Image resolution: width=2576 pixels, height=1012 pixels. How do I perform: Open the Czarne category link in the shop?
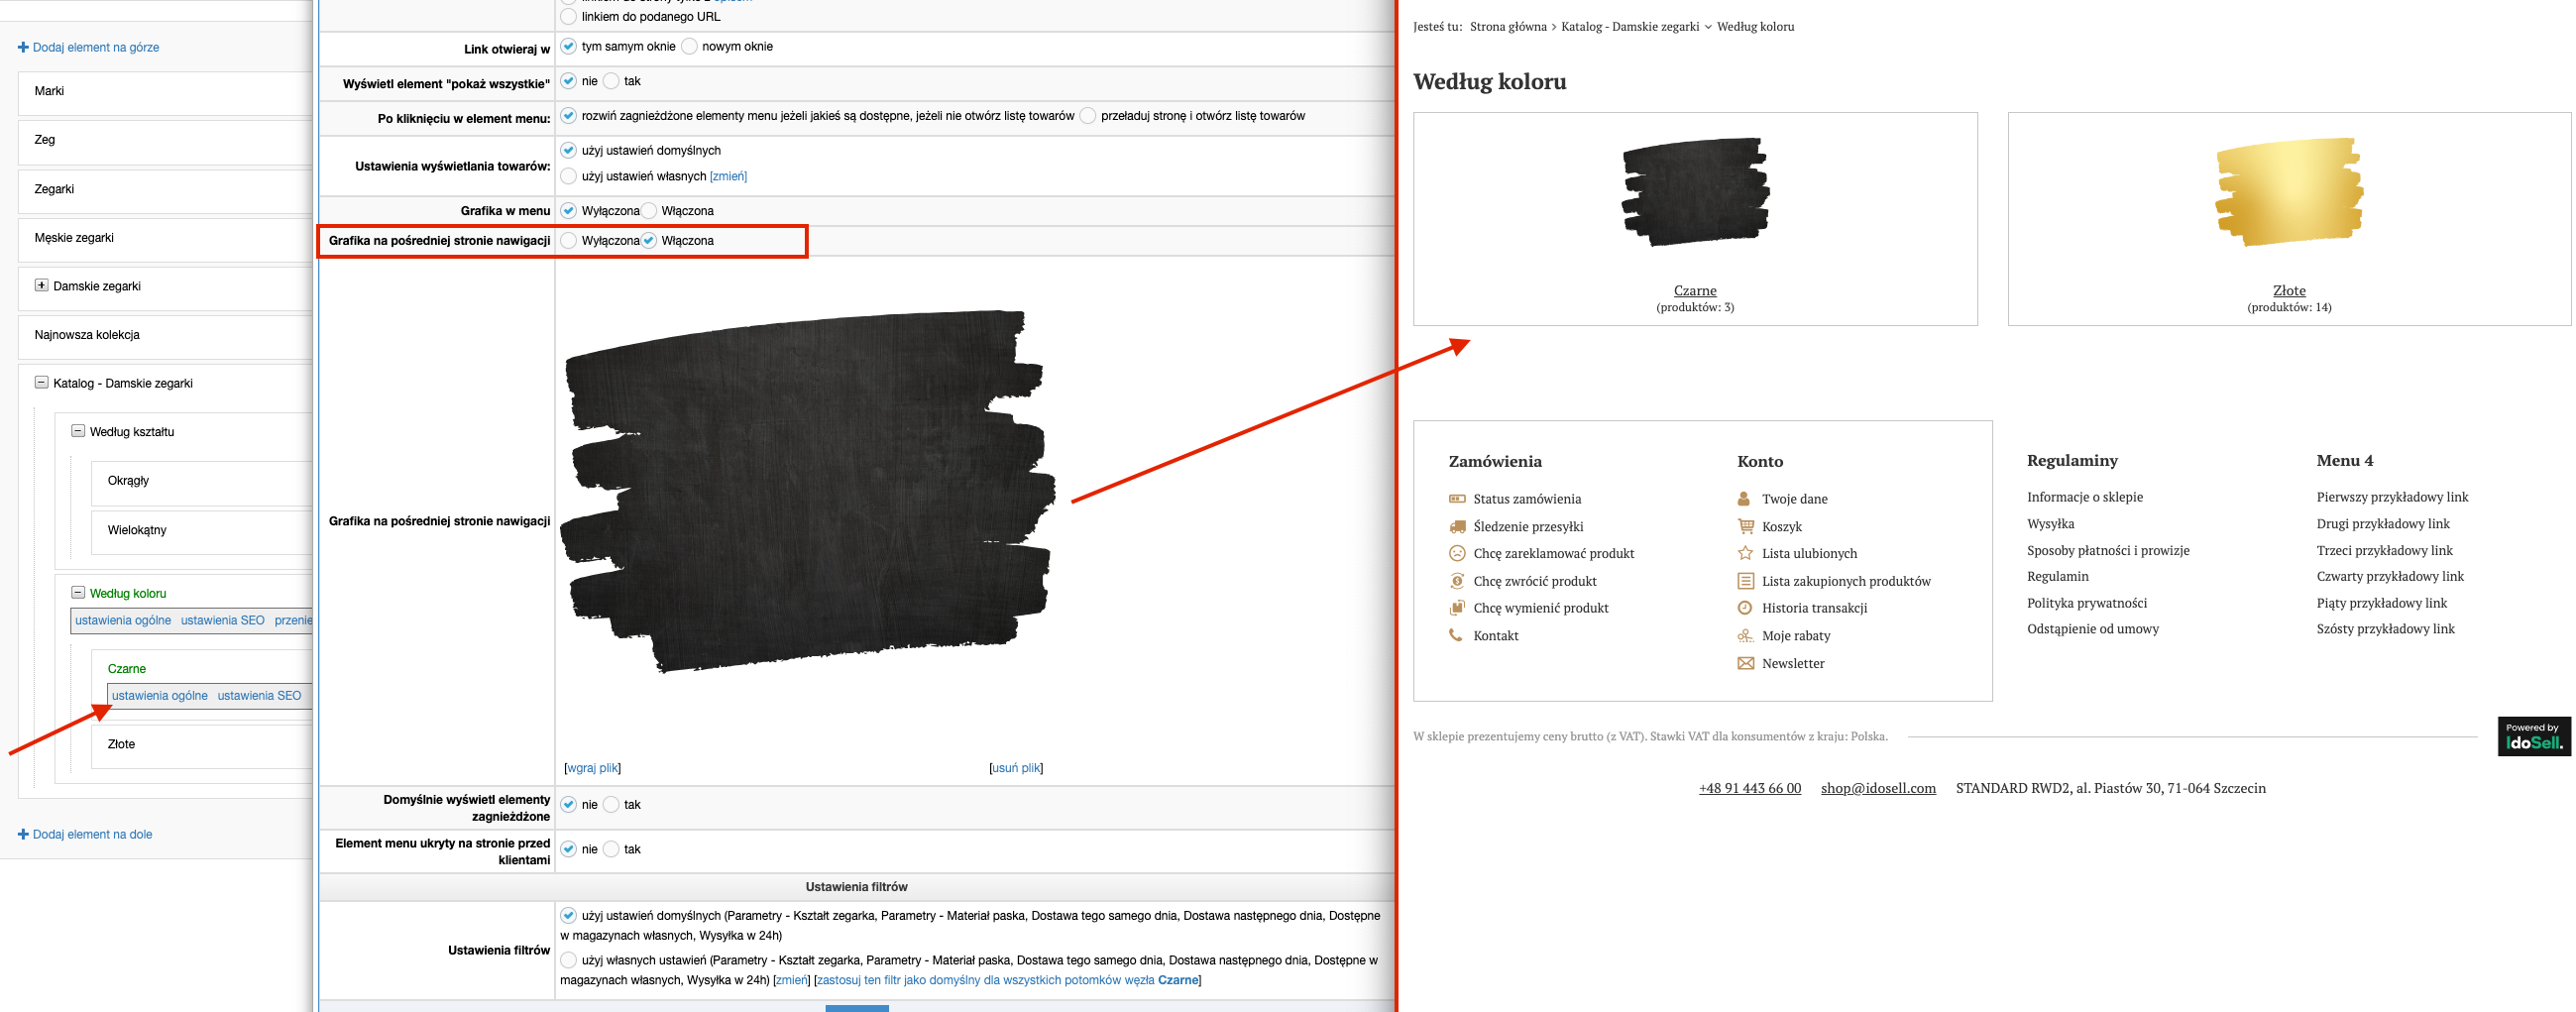point(1695,290)
